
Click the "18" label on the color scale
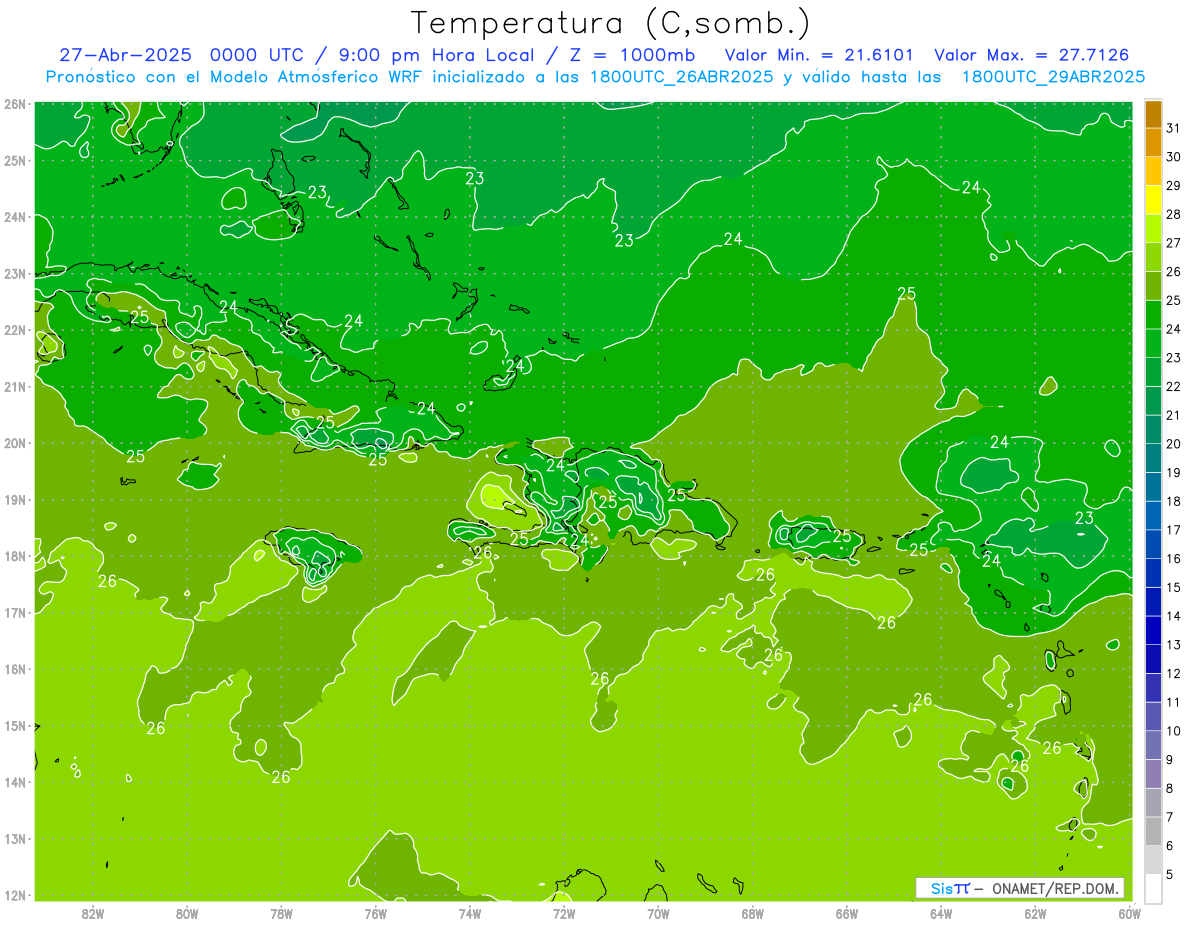1174,501
